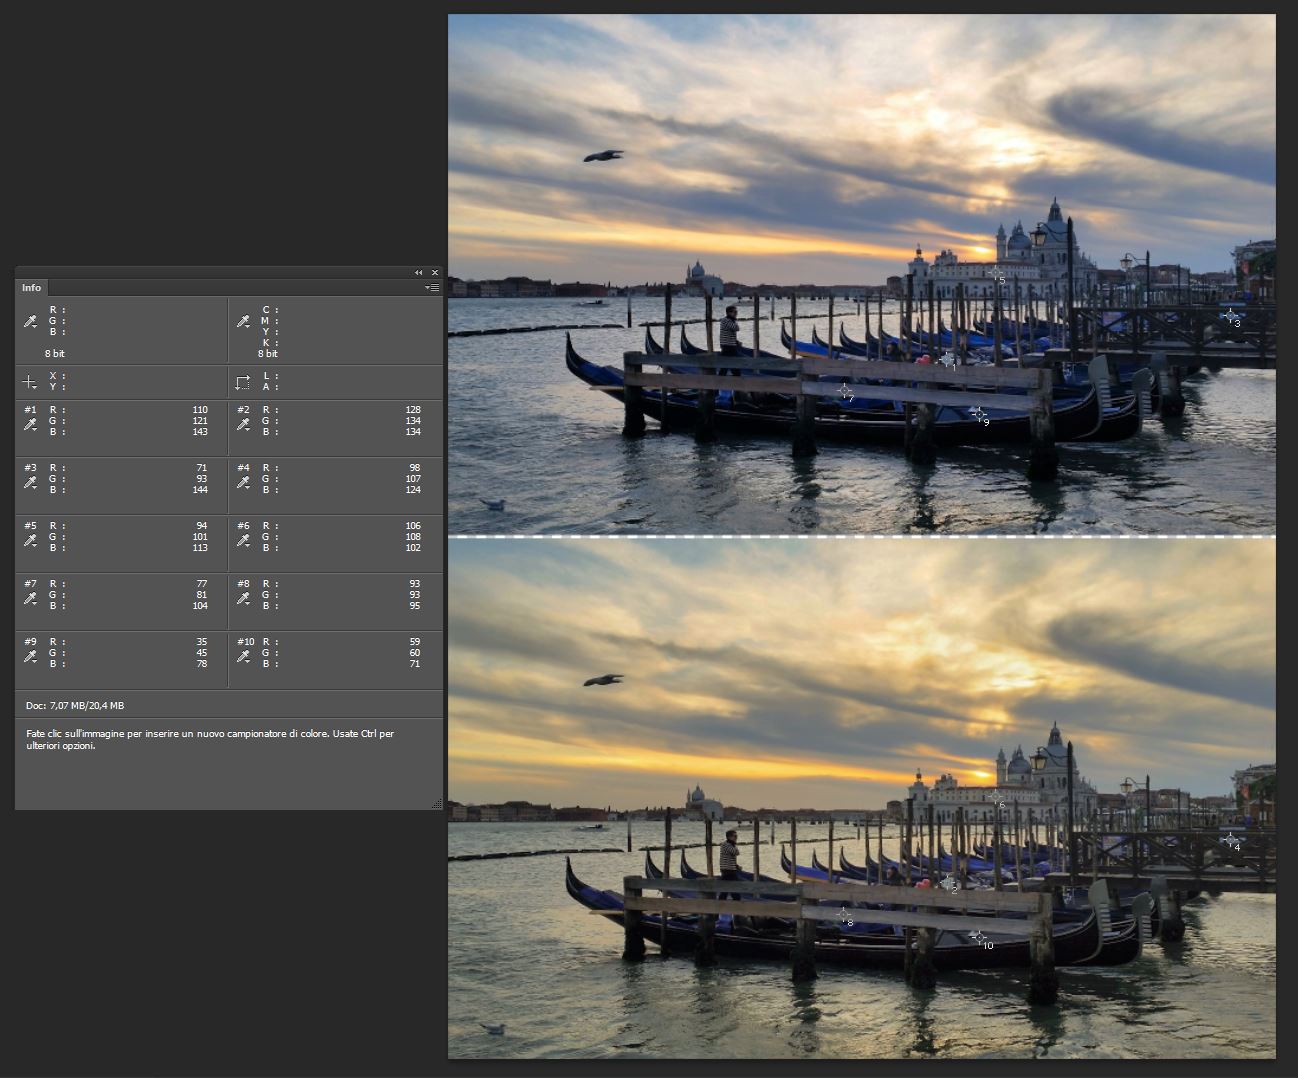Select the Info panel tab

point(32,288)
